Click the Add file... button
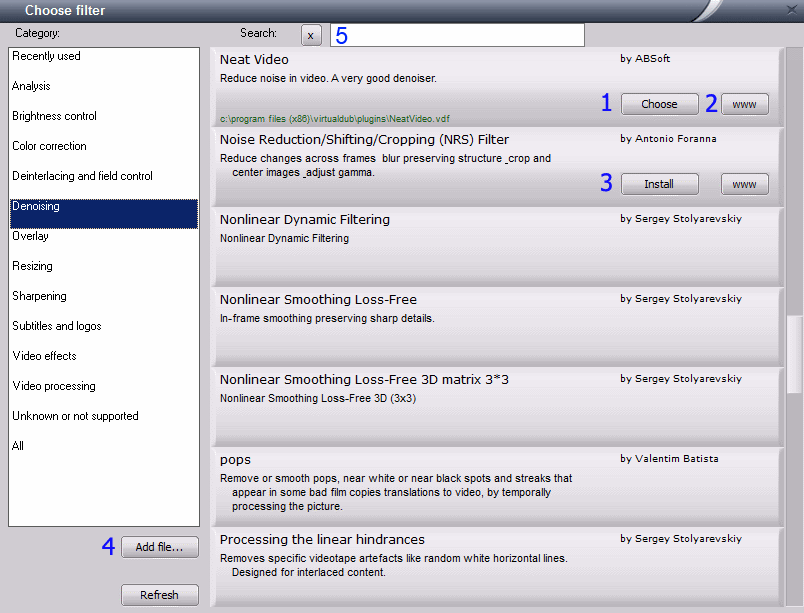The image size is (804, 613). 159,547
